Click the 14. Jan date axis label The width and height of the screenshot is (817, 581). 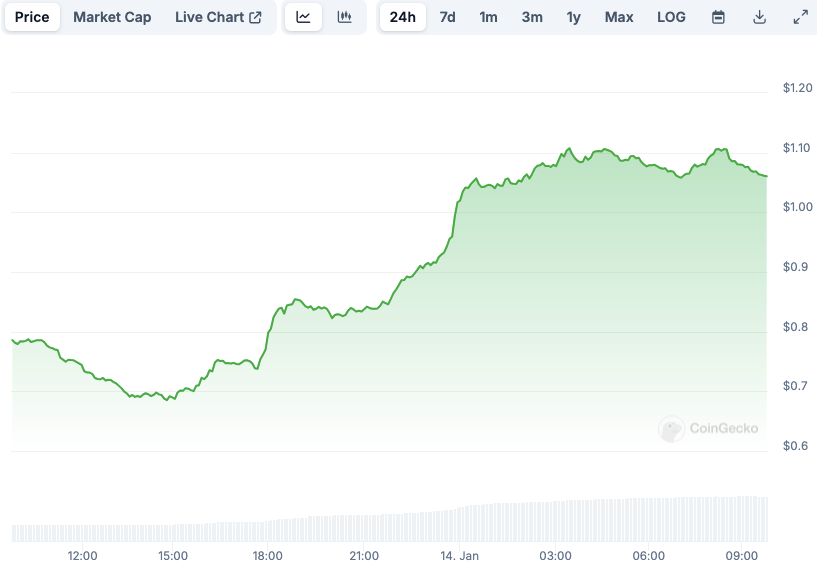tap(461, 556)
